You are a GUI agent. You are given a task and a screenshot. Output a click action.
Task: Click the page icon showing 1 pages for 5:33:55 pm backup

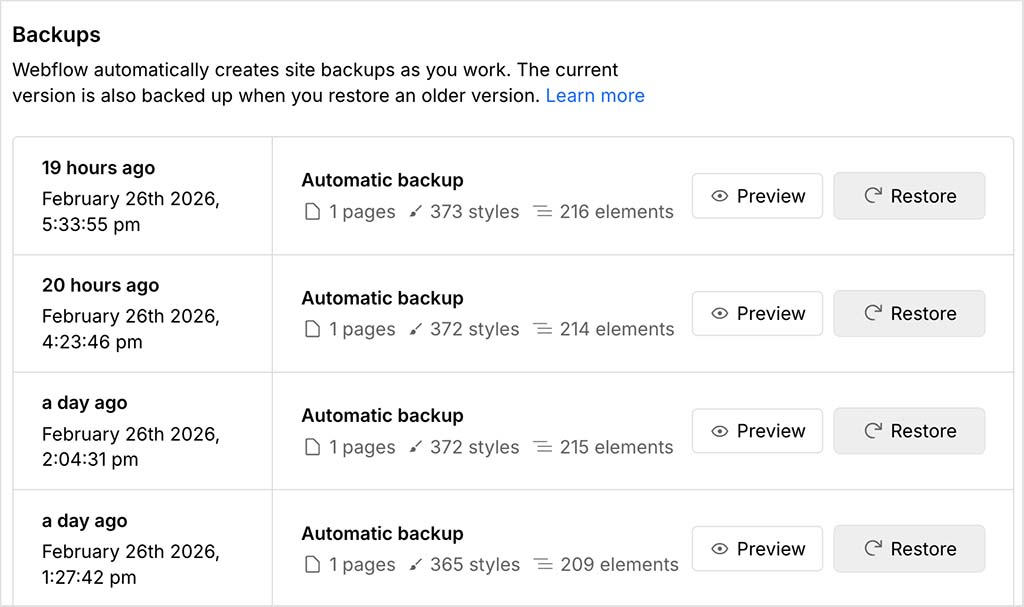coord(311,212)
